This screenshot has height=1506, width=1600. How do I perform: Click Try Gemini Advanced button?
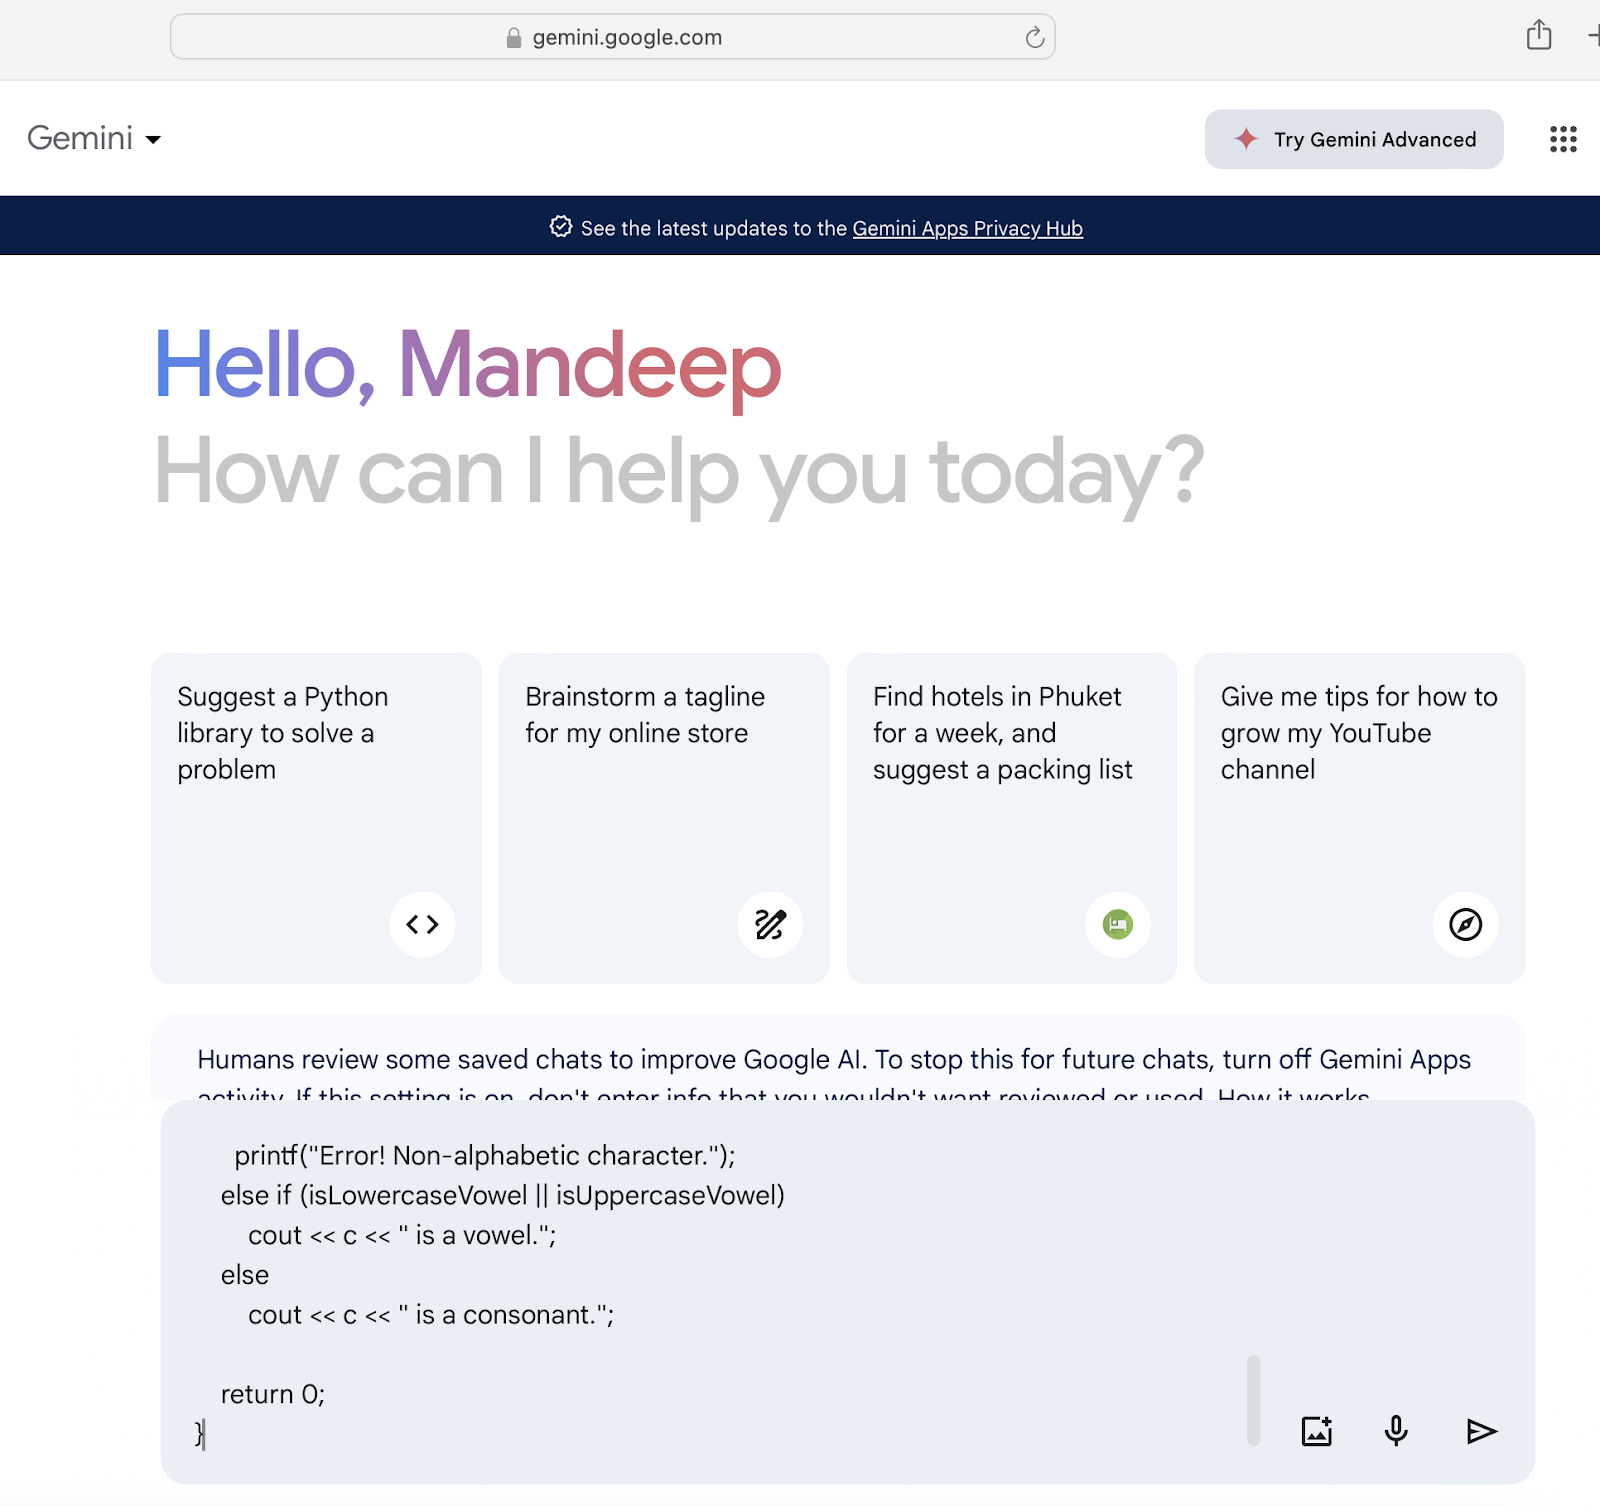[1354, 139]
